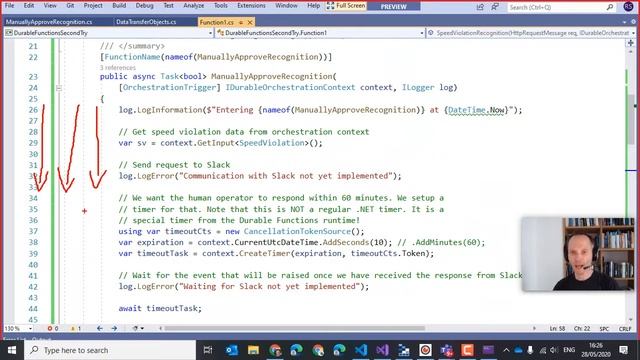This screenshot has height=360, width=640.
Task: Open the Extensions menu
Action: coord(251,6)
